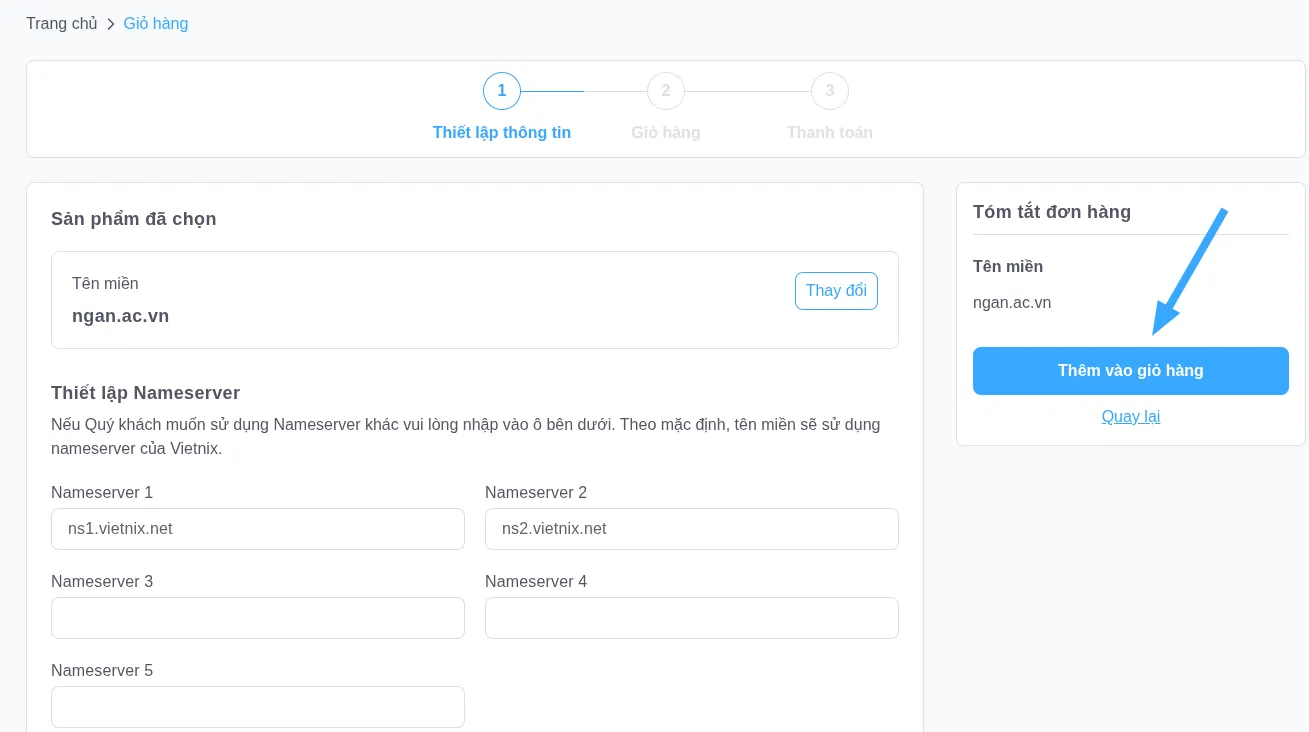Click ngan.ac.vn in the order summary panel
1309x732 pixels.
[1011, 303]
